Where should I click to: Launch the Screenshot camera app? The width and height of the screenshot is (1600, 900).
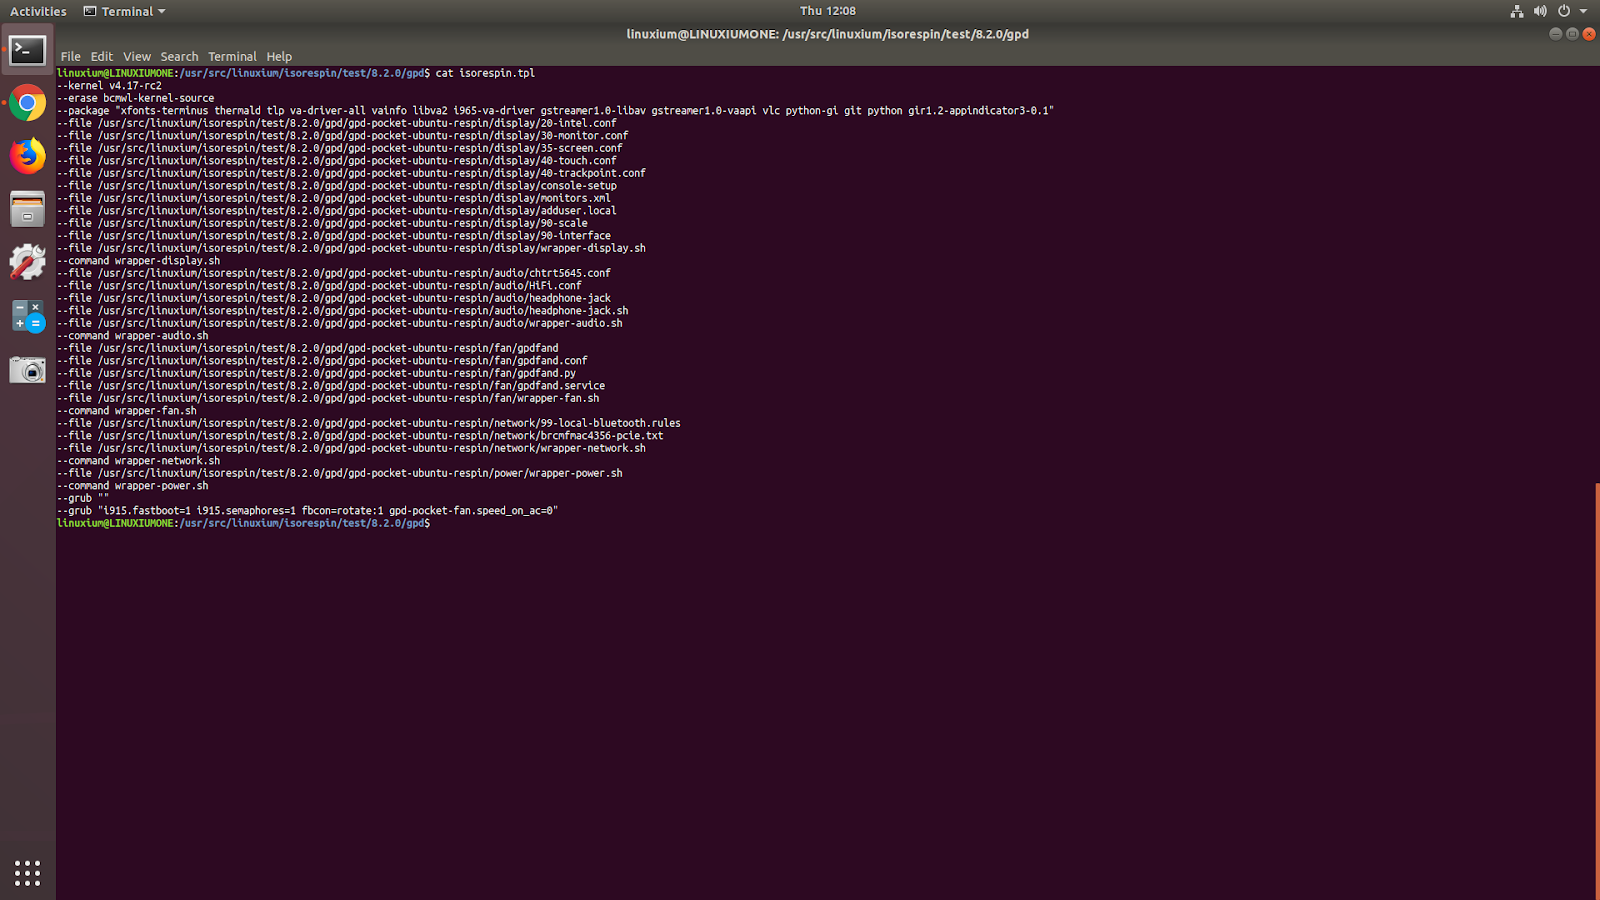pyautogui.click(x=27, y=369)
